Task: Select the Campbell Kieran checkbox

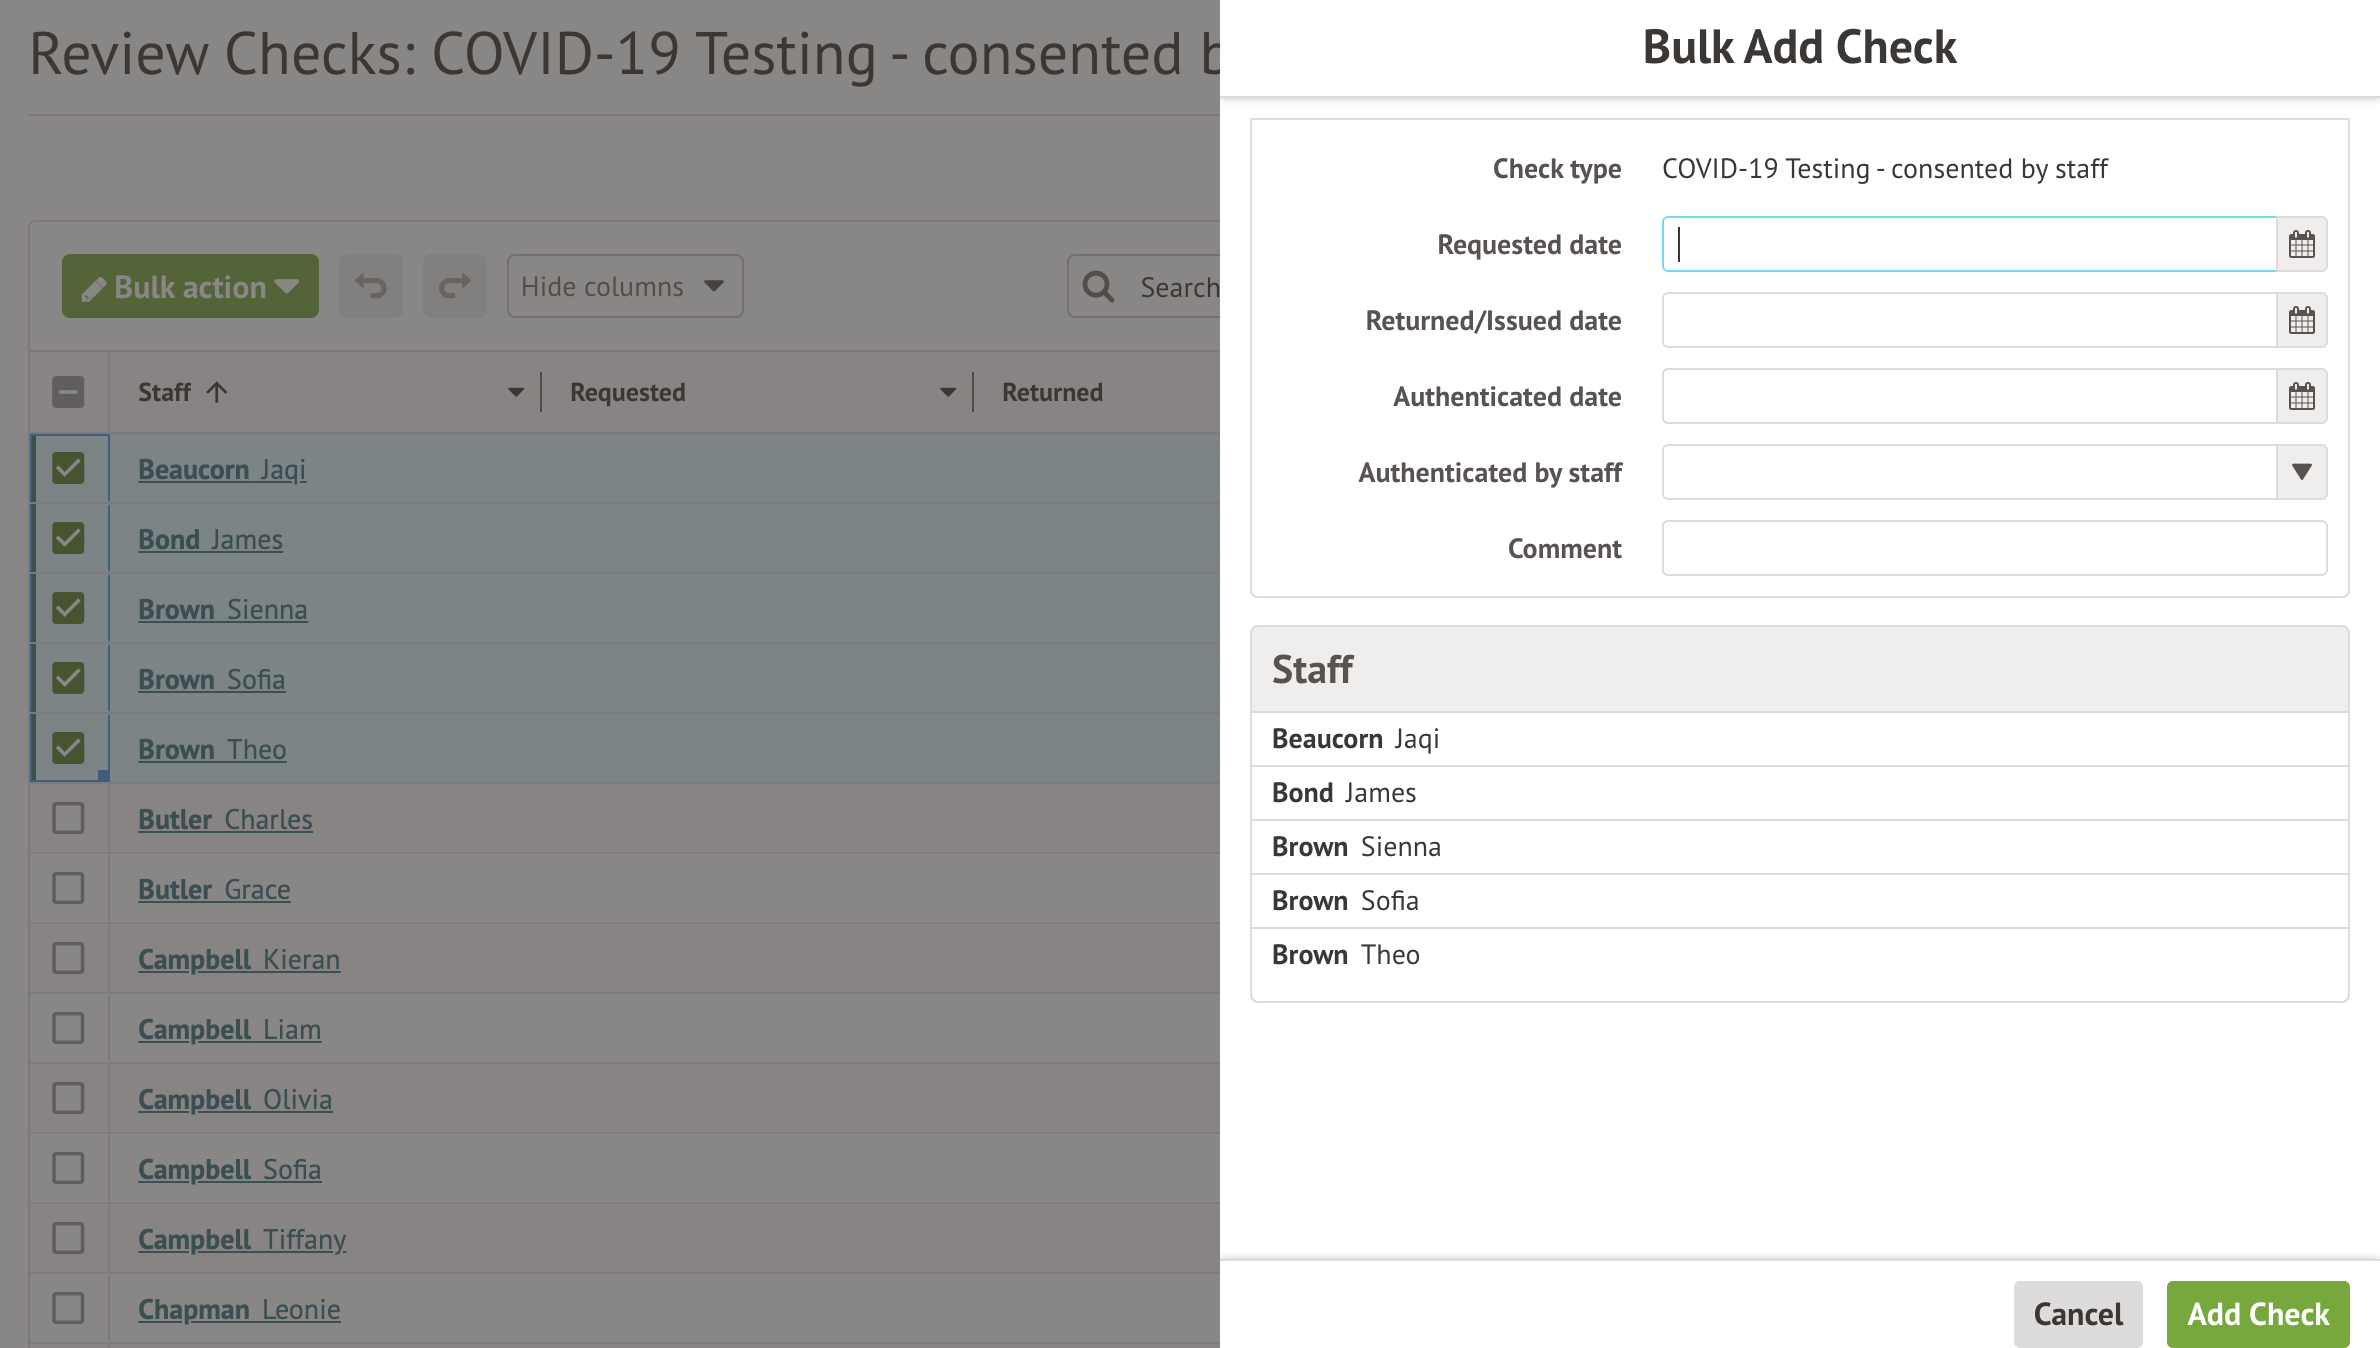Action: [x=68, y=958]
